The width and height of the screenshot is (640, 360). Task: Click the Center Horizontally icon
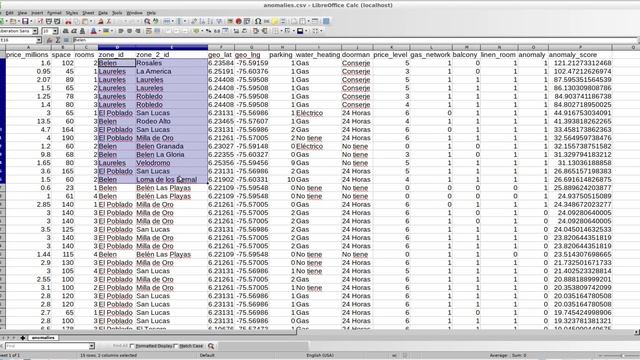129,31
